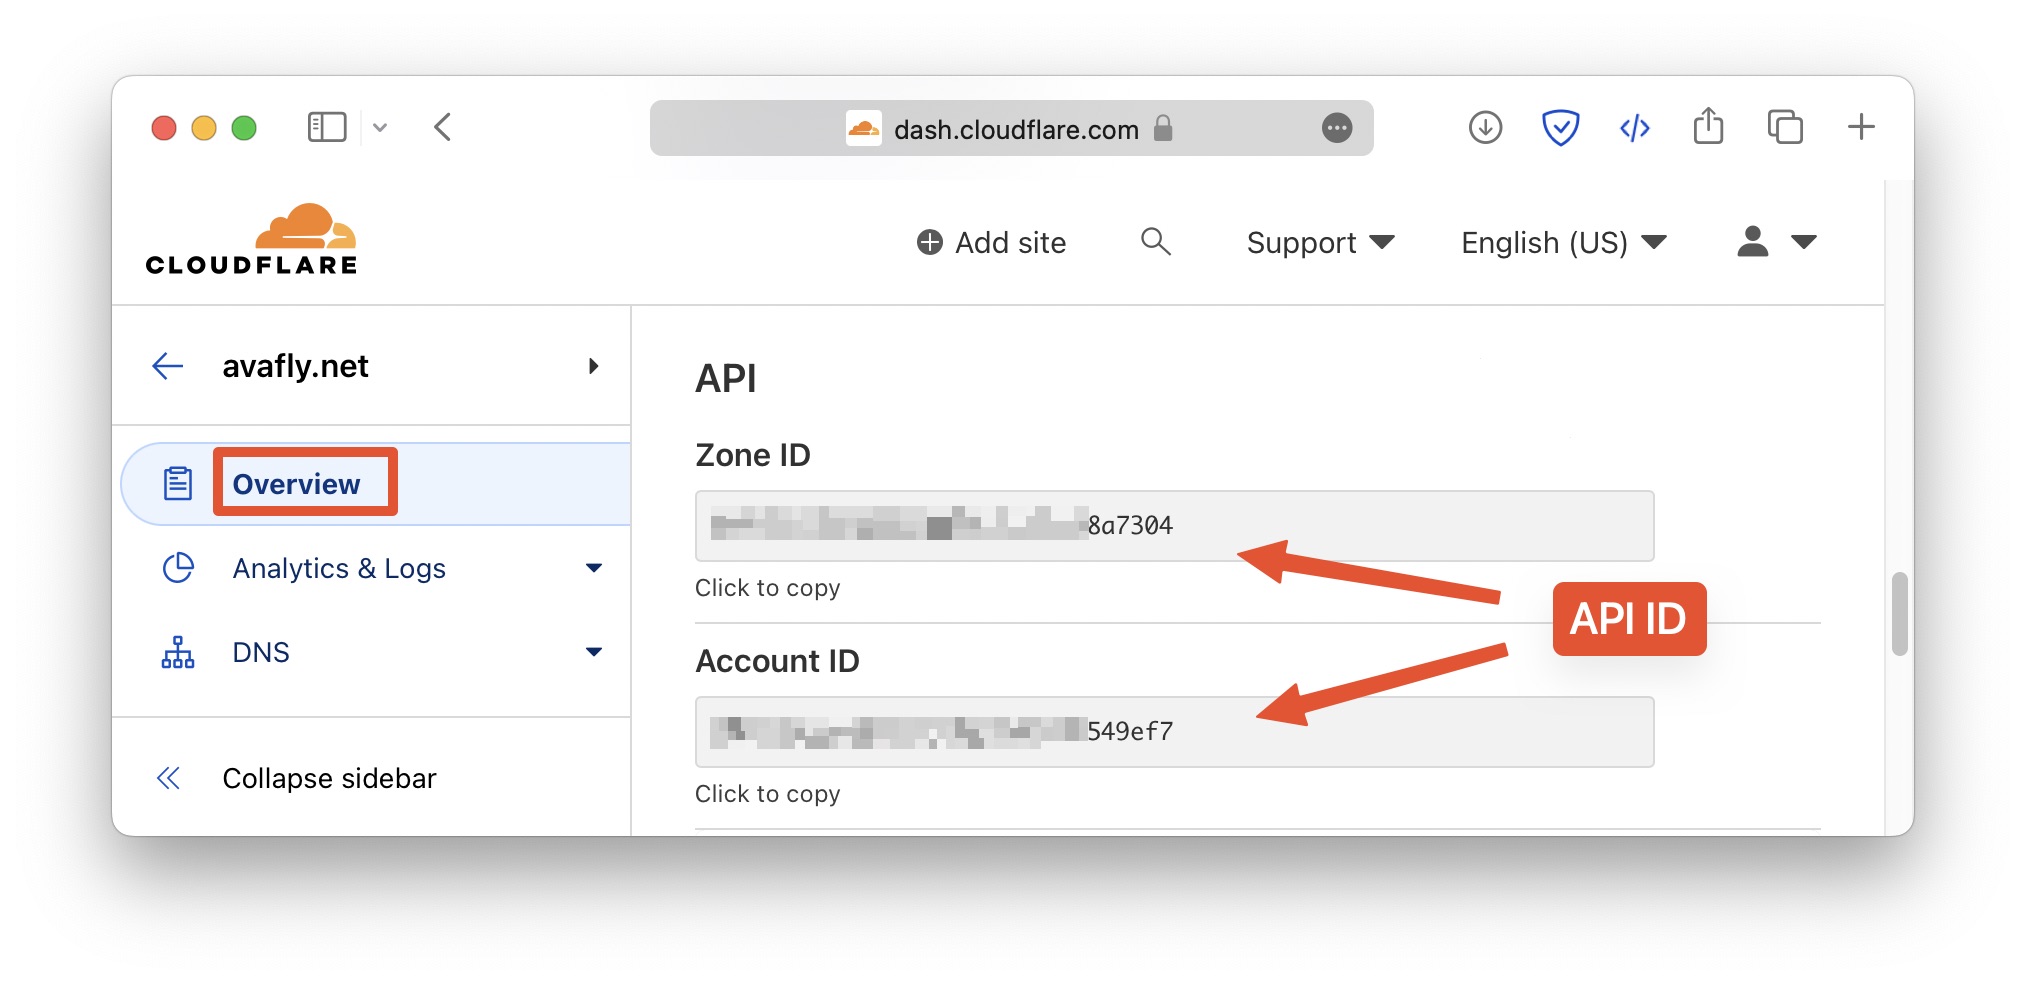The height and width of the screenshot is (984, 2026).
Task: Open the sidebar options chevron dropdown
Action: tap(380, 127)
